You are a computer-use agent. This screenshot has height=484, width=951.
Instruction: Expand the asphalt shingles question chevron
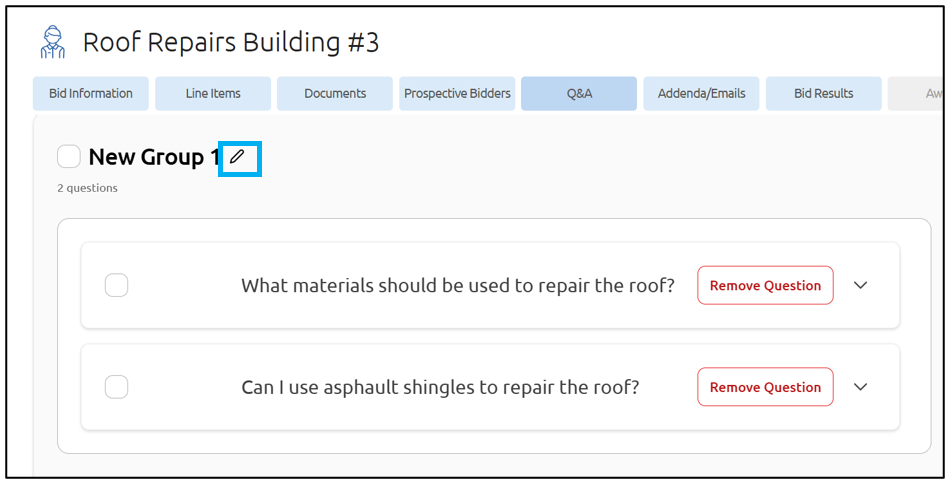(860, 387)
